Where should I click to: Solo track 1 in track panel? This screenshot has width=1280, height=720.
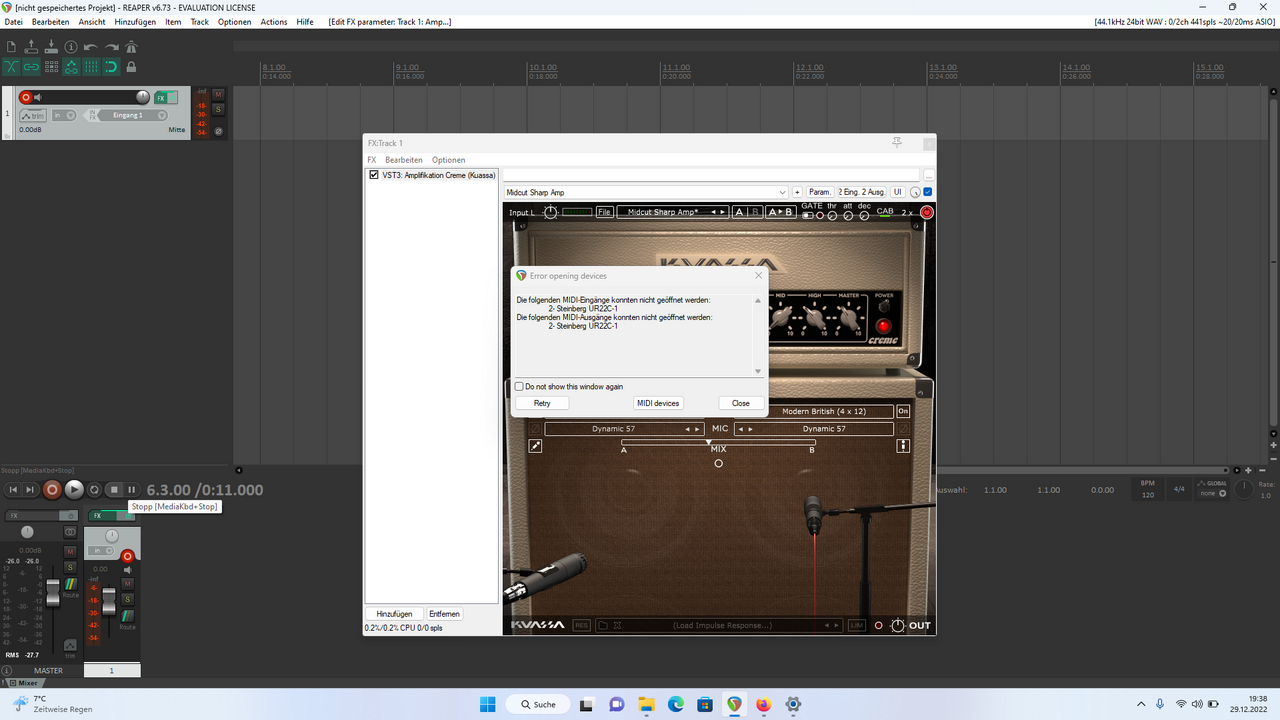pyautogui.click(x=218, y=108)
